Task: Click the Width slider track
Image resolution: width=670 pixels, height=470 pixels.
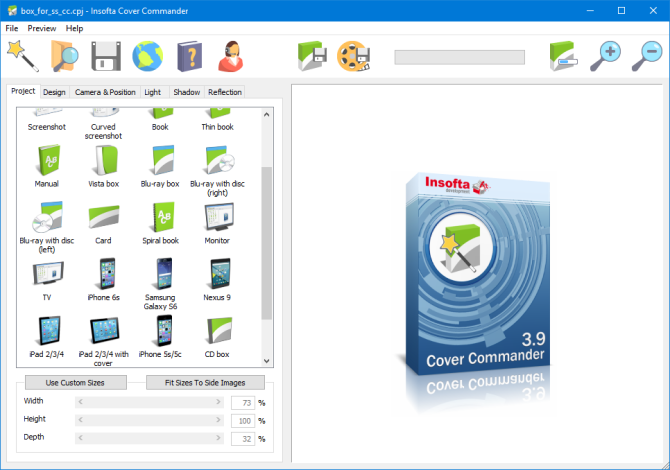Action: click(149, 402)
